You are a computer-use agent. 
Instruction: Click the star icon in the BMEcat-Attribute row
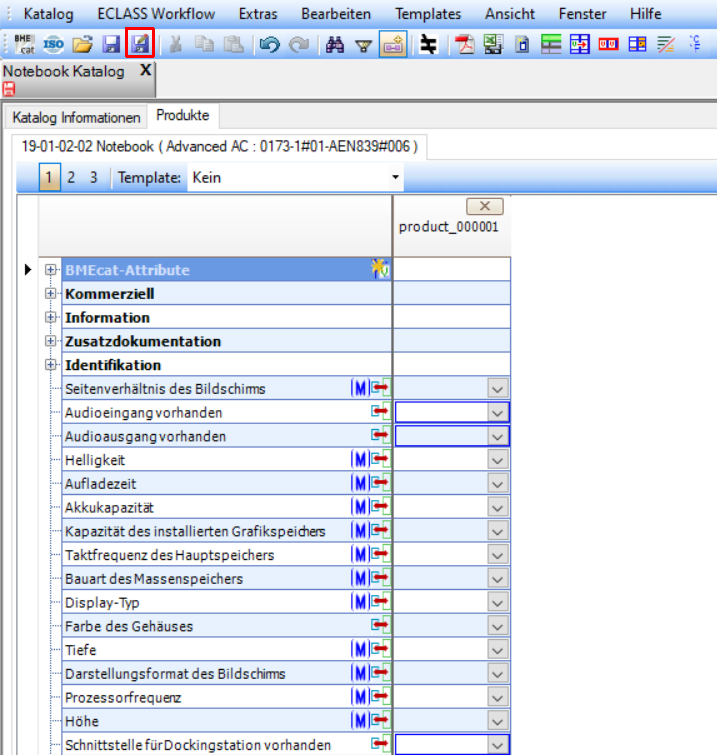tap(380, 269)
